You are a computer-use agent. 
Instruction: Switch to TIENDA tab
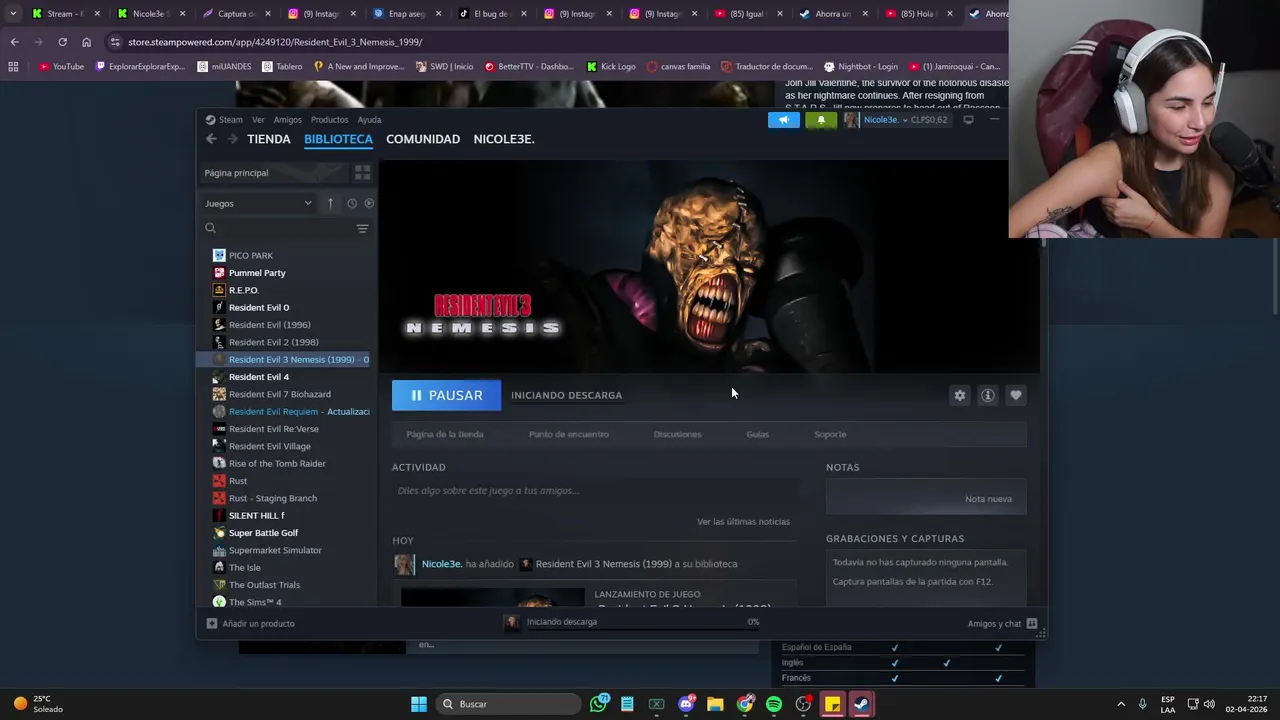point(269,139)
